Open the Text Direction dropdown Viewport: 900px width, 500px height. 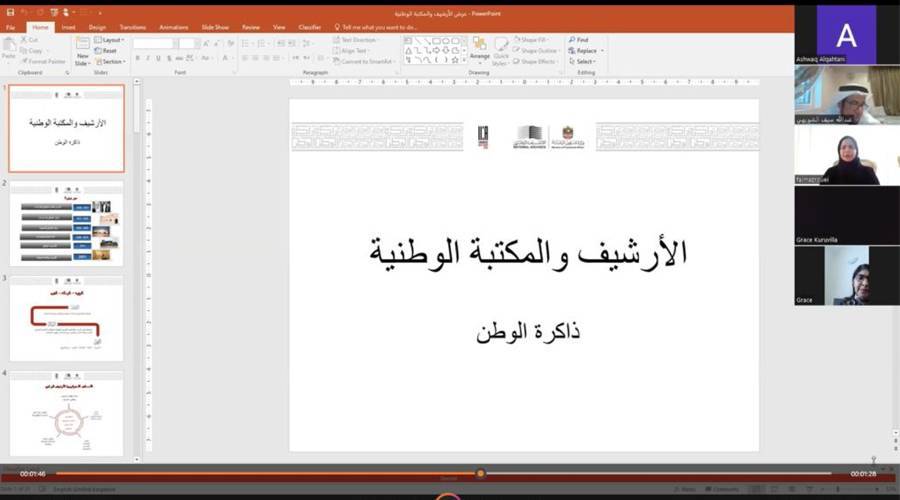[355, 40]
